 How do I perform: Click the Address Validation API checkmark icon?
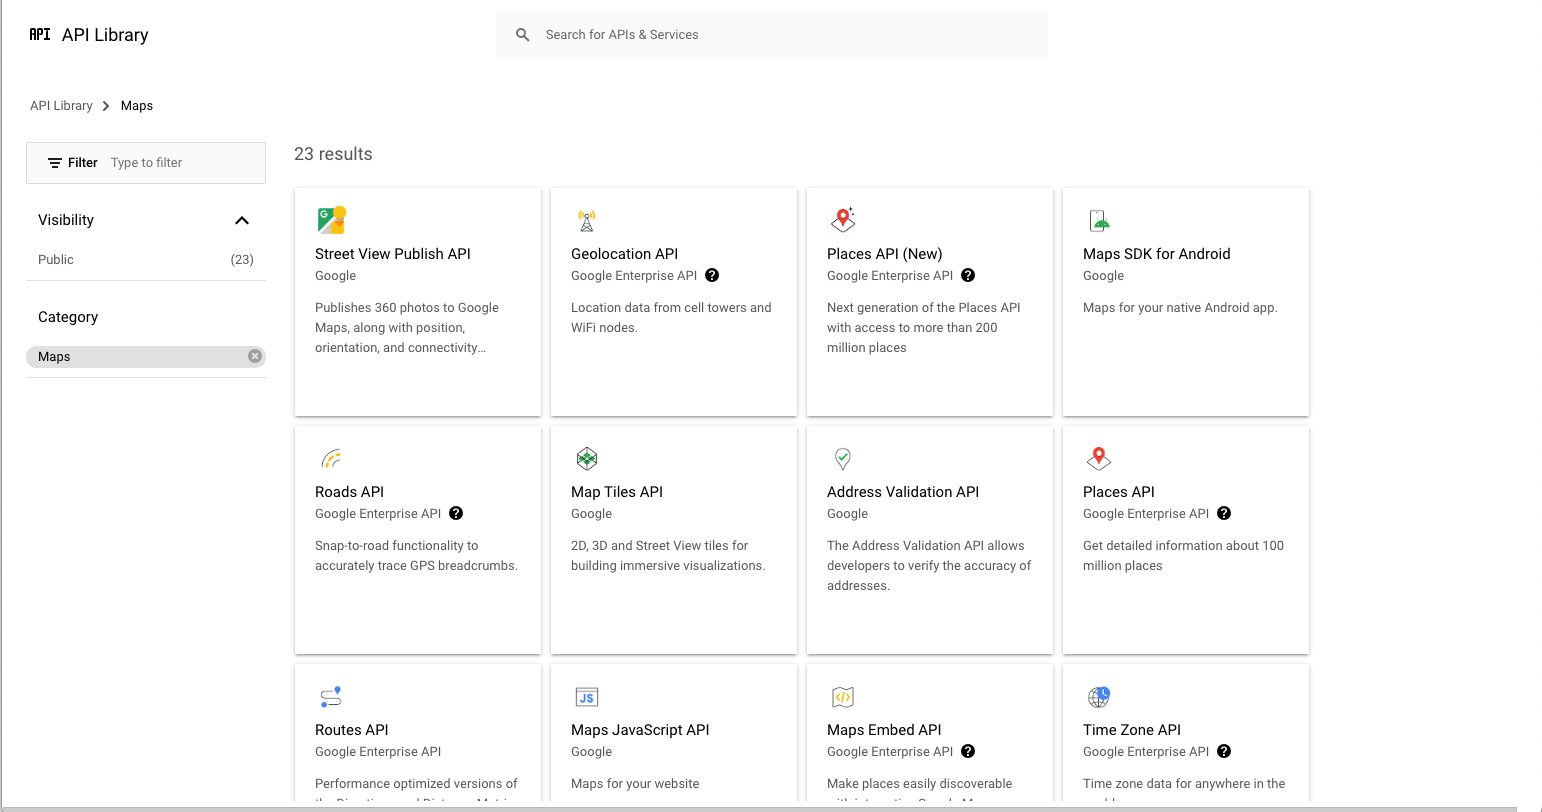click(x=843, y=458)
